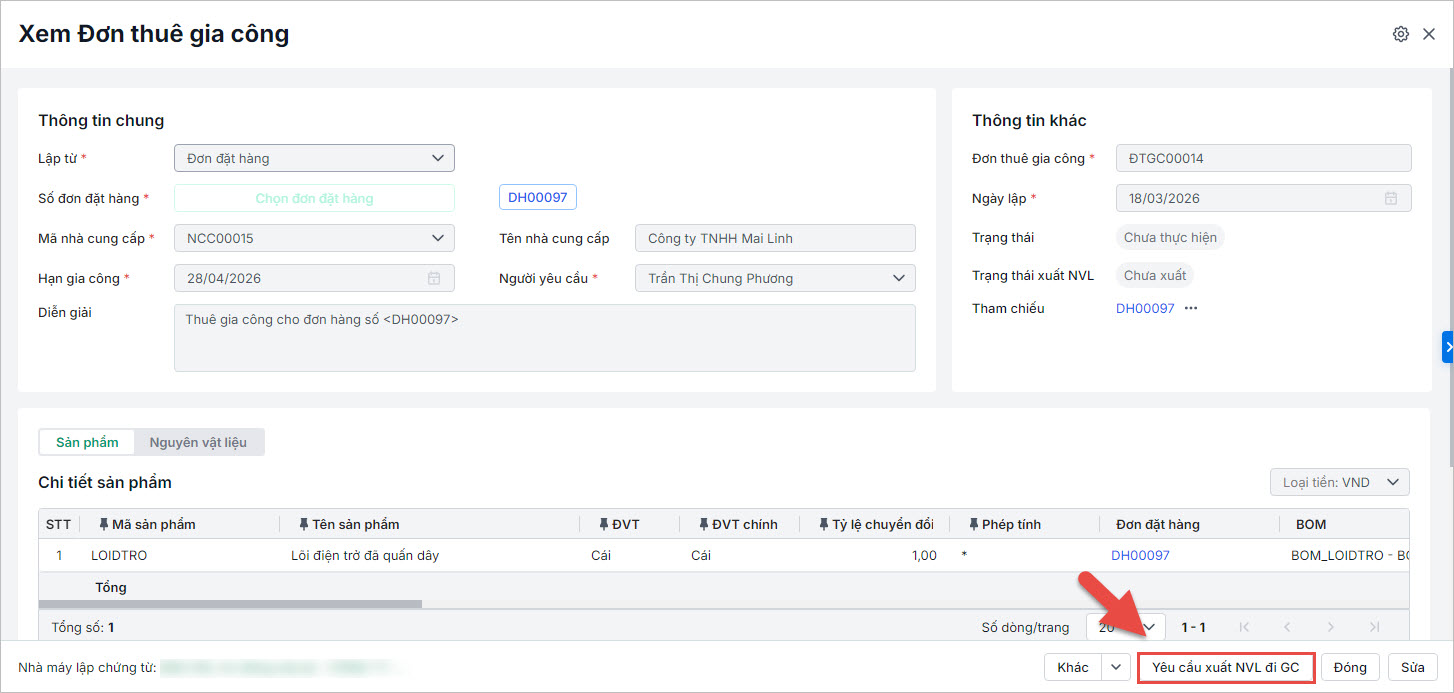Jump to last page arrow
This screenshot has height=693, width=1454.
(x=1374, y=627)
